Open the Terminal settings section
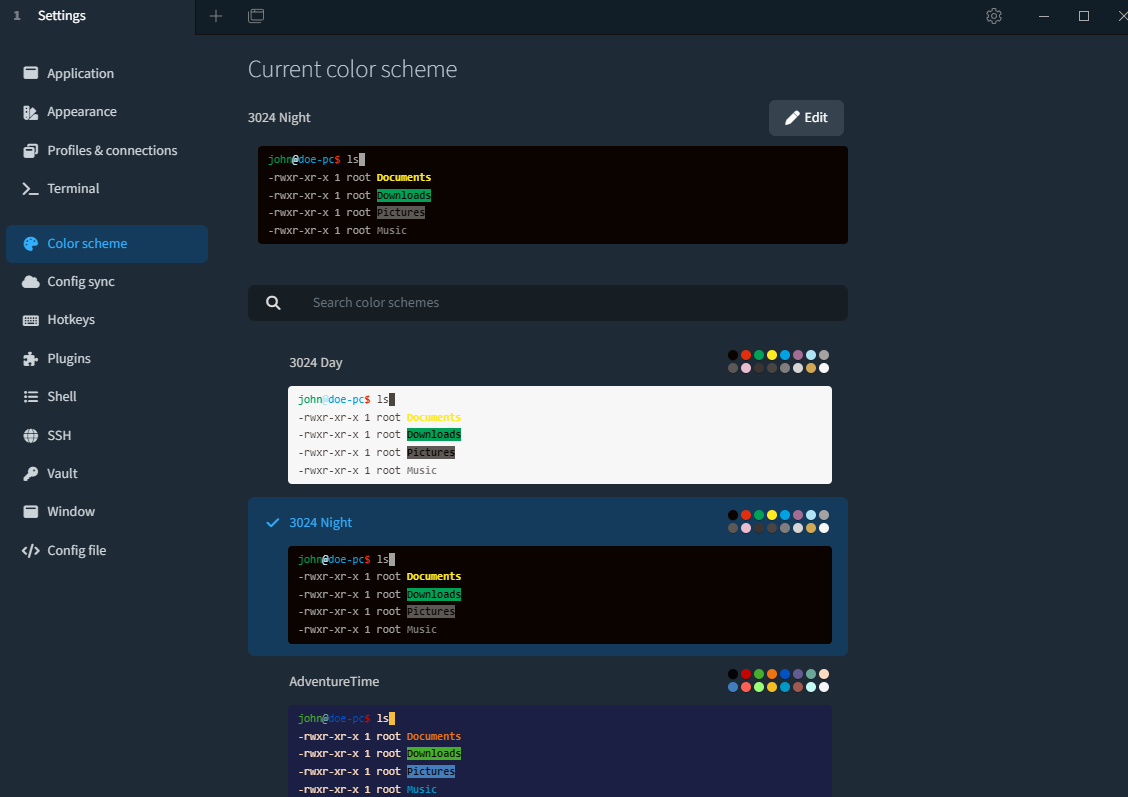Image resolution: width=1128 pixels, height=797 pixels. [74, 188]
